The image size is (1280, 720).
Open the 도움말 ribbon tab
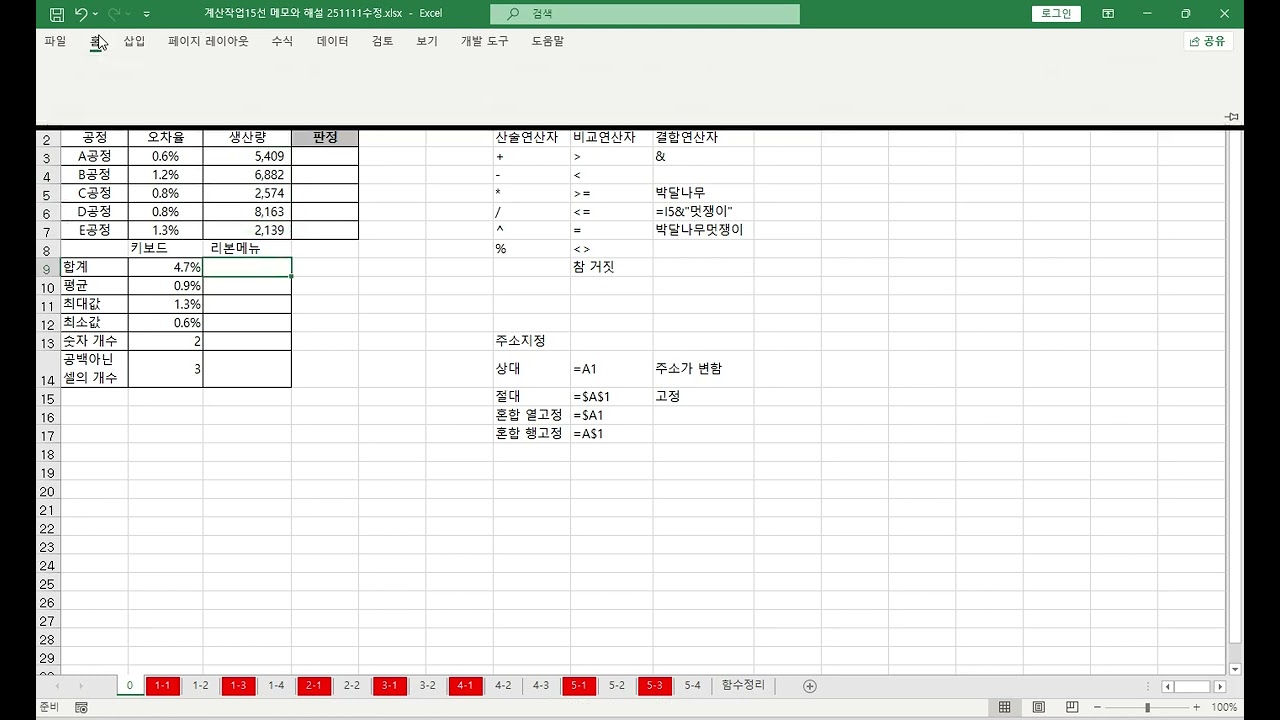pyautogui.click(x=547, y=41)
